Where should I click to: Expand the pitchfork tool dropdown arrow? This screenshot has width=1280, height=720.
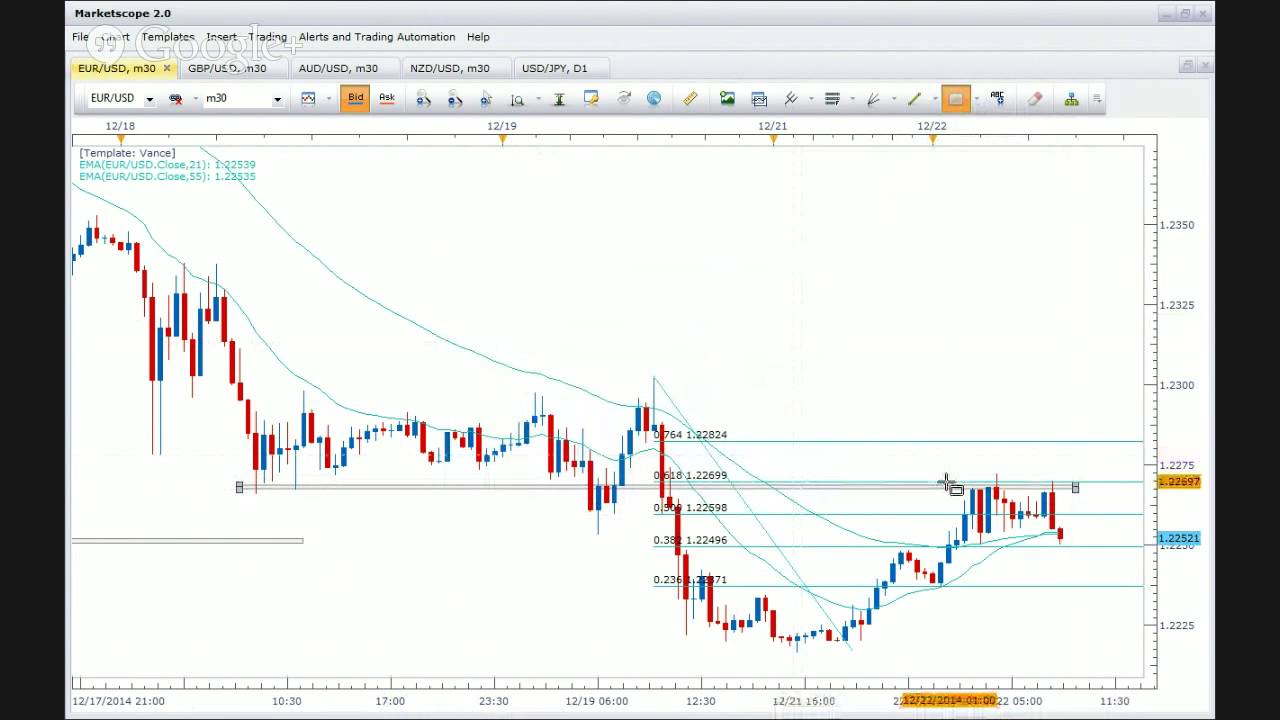click(811, 98)
